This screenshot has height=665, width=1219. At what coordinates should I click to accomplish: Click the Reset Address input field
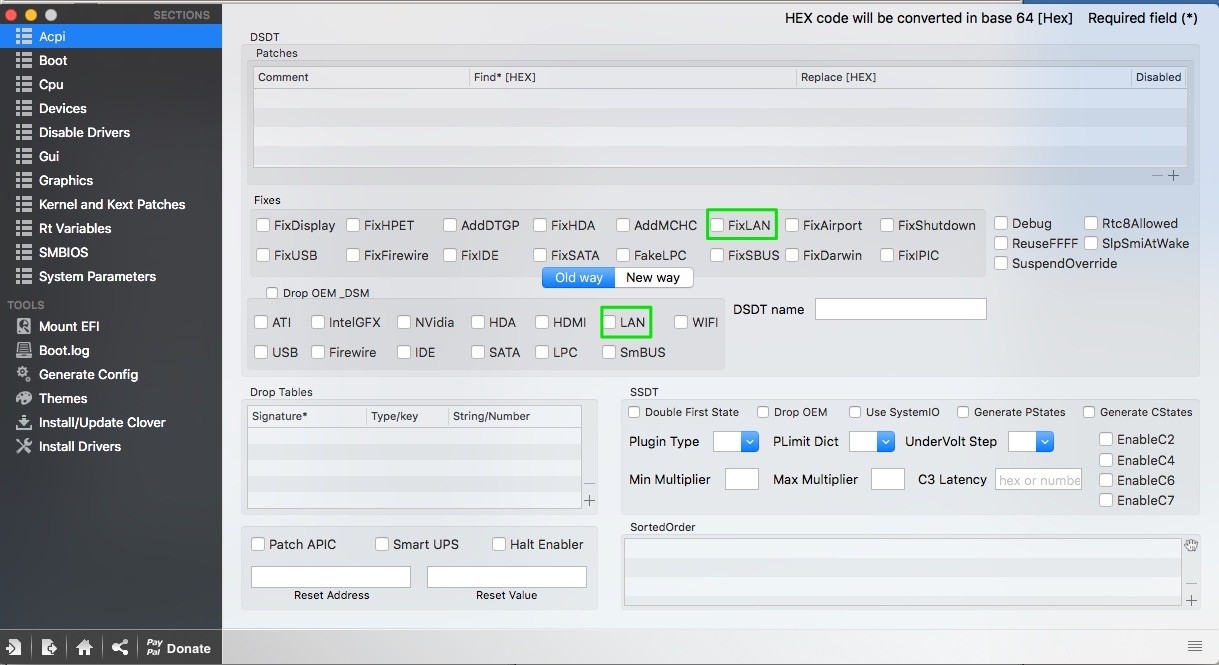point(331,577)
